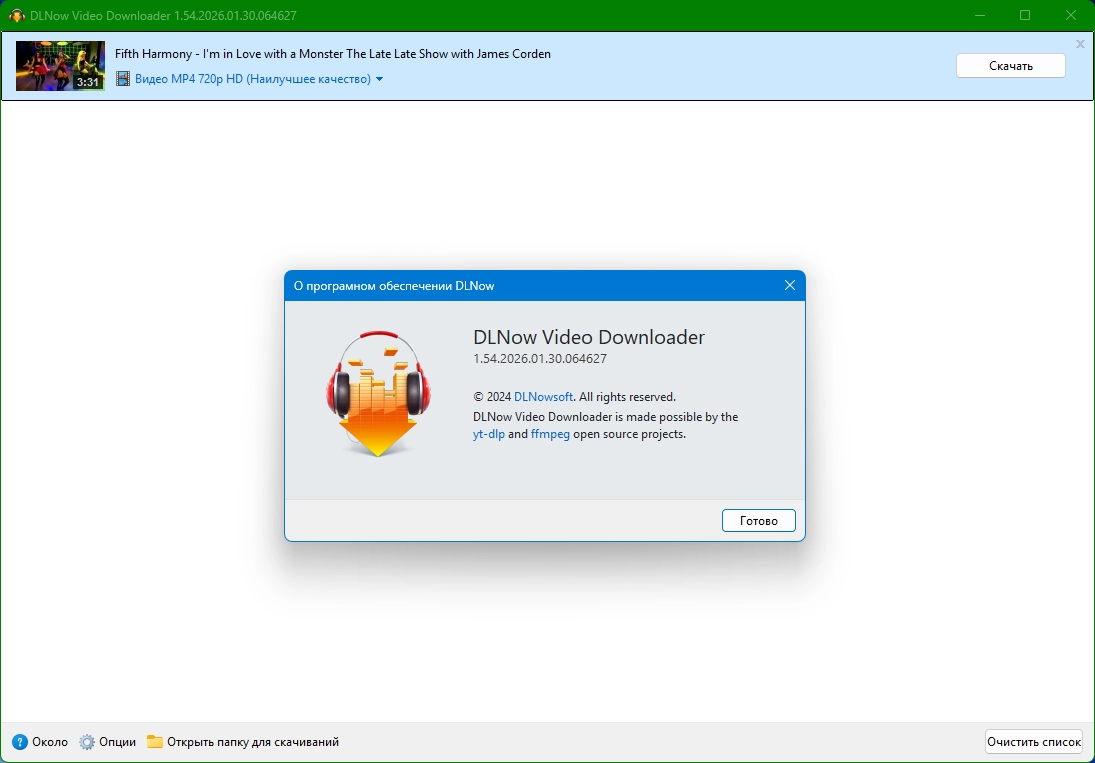1095x763 pixels.
Task: Open the ffmpeg project link
Action: click(x=550, y=434)
